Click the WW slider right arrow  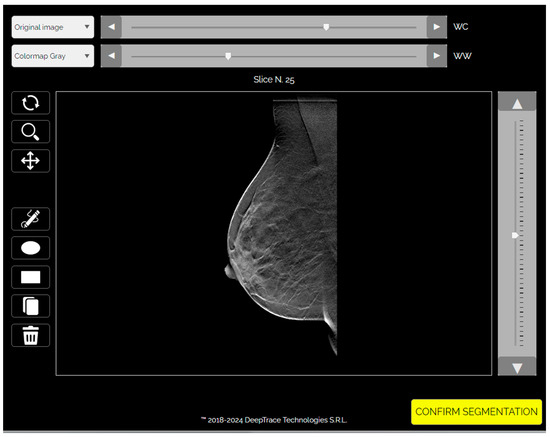(x=437, y=56)
